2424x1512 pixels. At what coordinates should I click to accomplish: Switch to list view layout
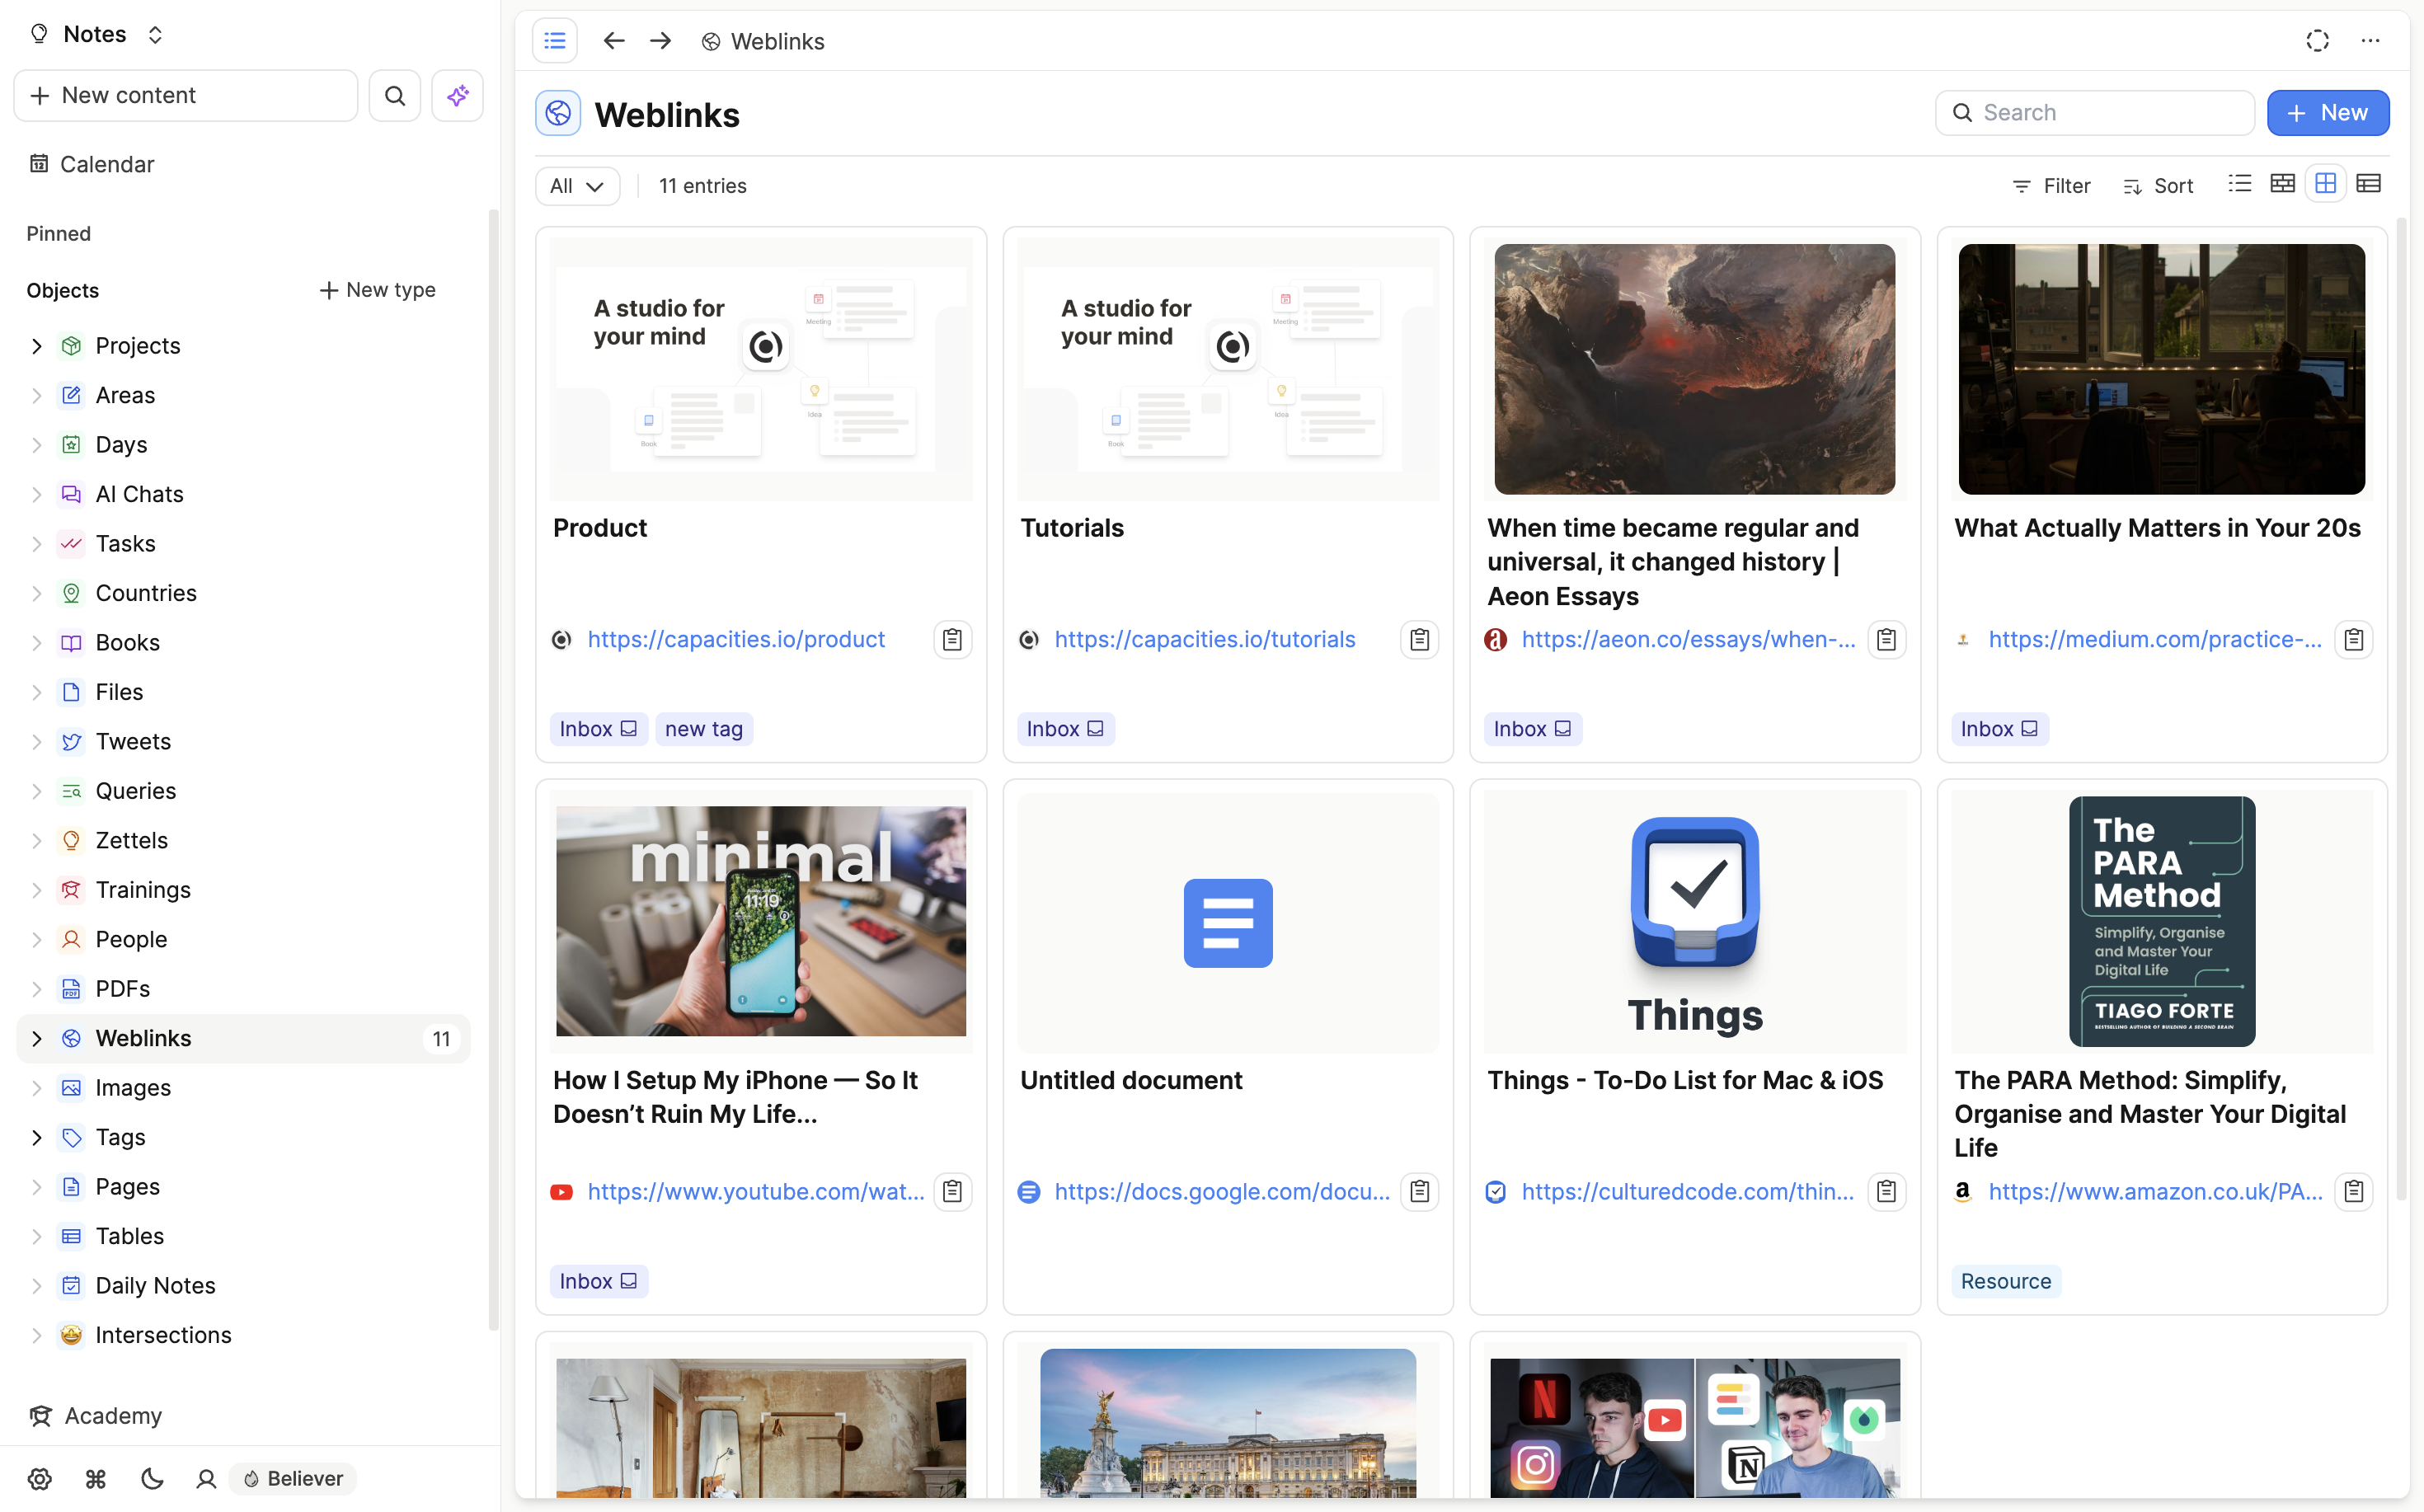2240,184
